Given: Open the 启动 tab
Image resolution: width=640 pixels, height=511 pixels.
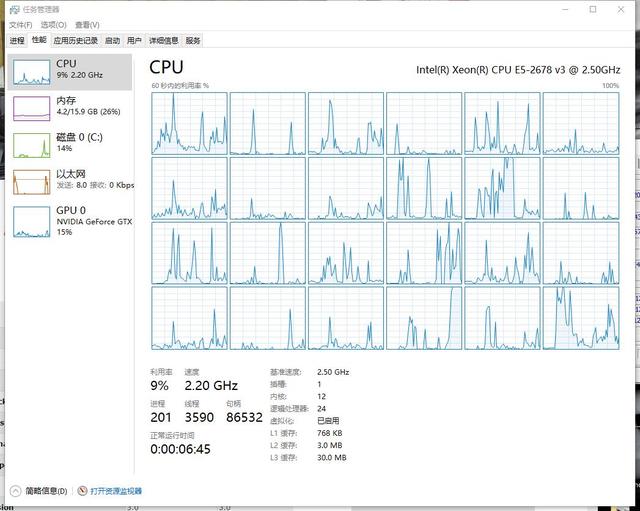Looking at the screenshot, I should tap(112, 40).
